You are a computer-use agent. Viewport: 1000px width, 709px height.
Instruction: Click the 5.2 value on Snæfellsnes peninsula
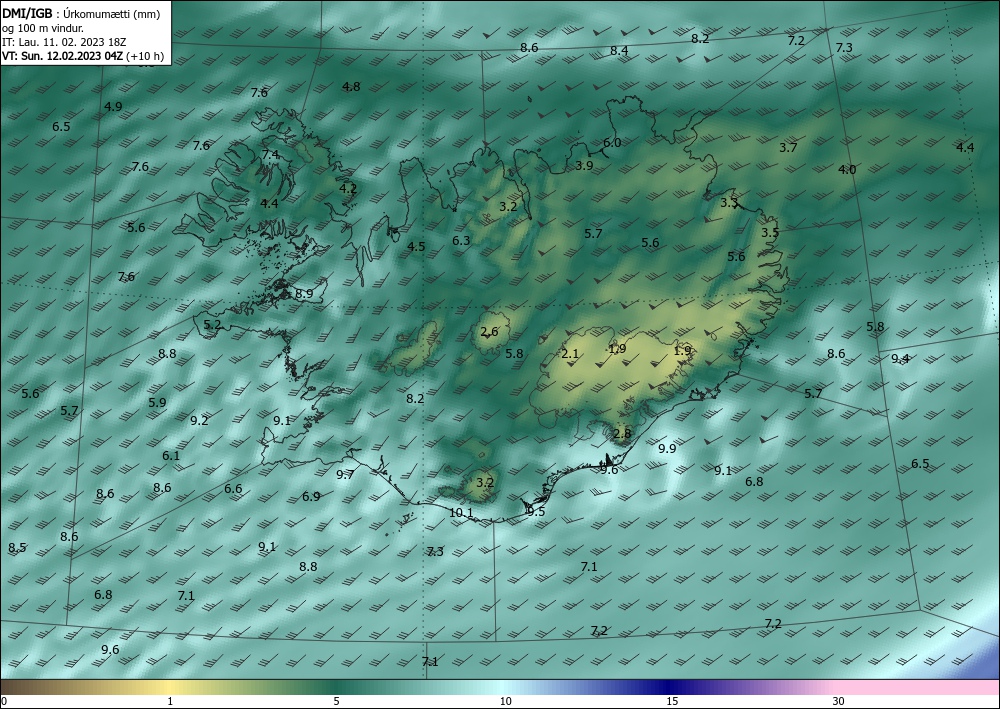pos(212,325)
